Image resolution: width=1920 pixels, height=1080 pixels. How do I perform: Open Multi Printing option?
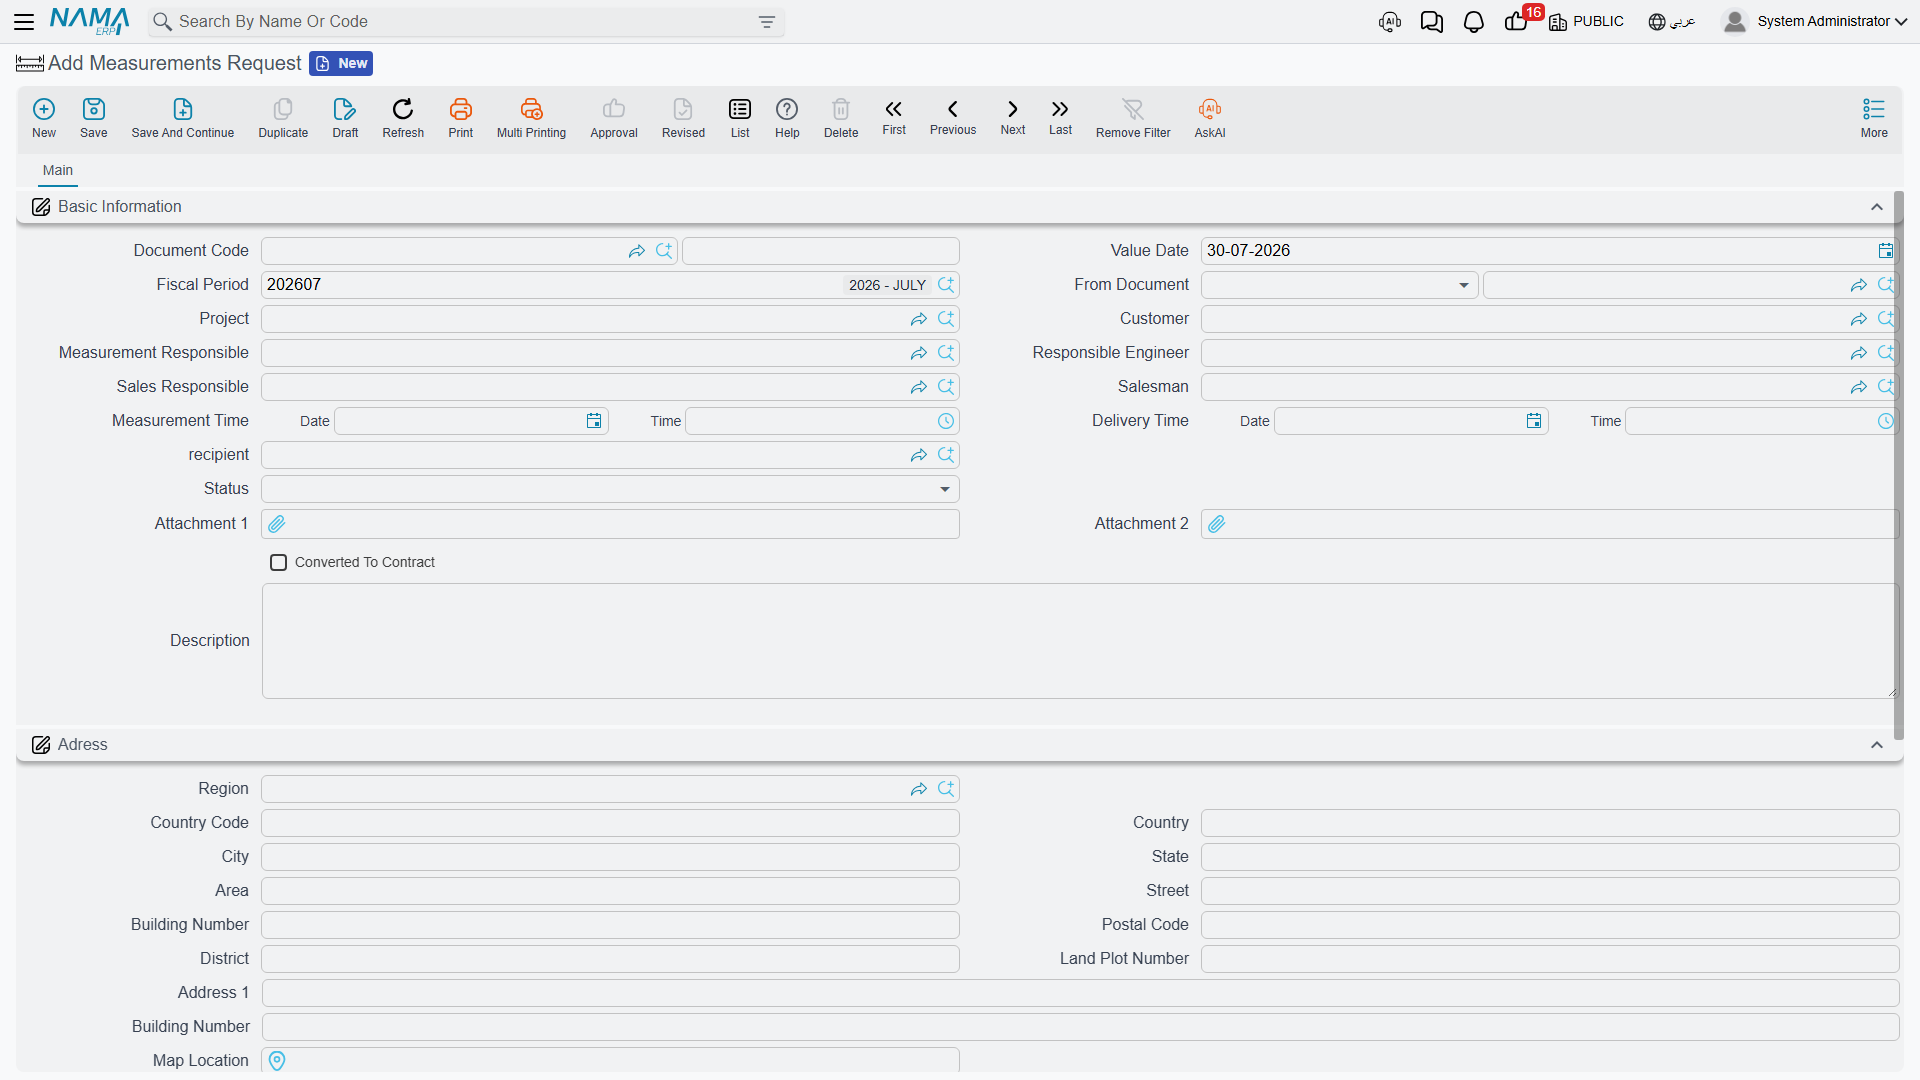531,117
